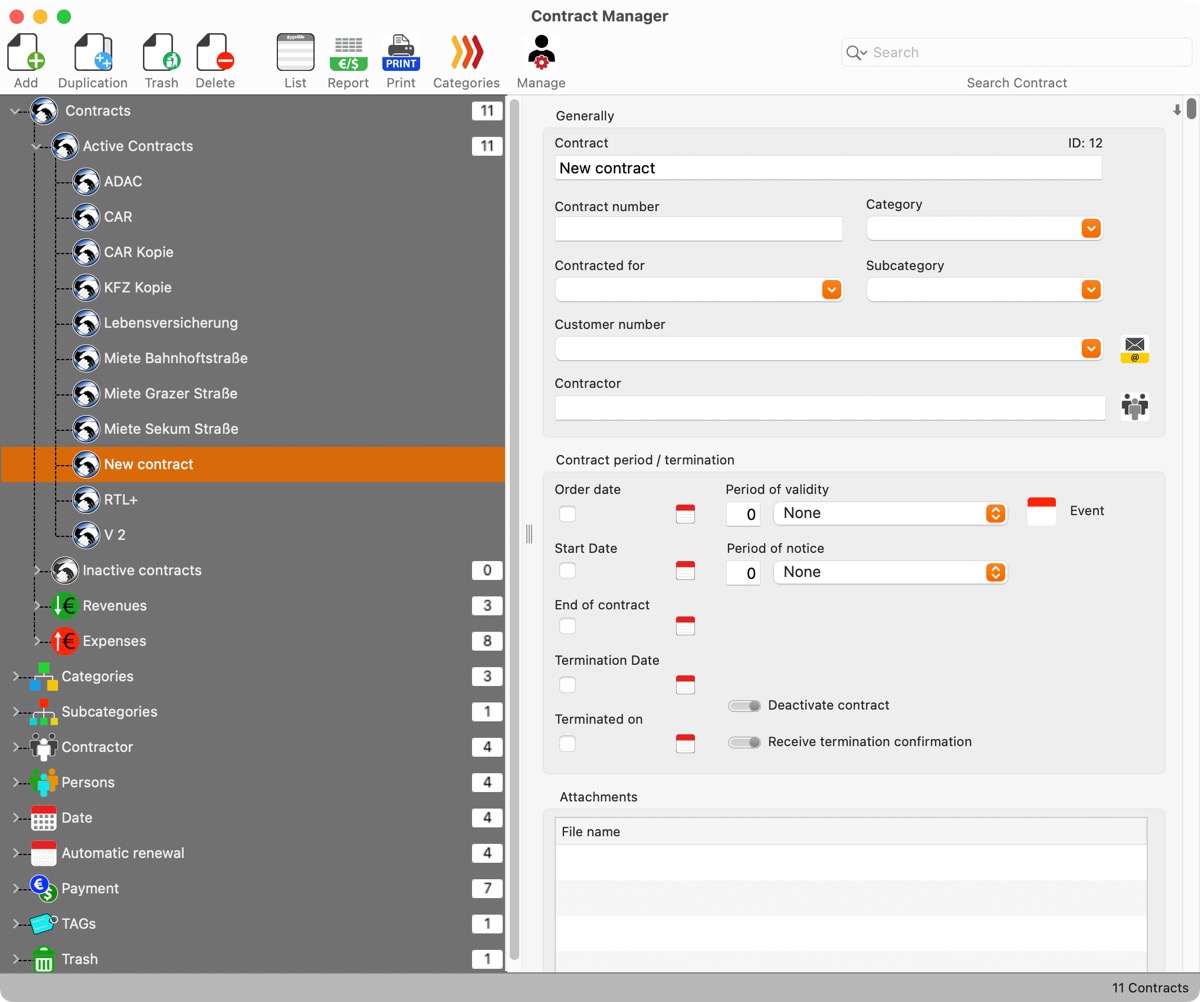Viewport: 1200px width, 1002px height.
Task: Expand the Inactive contracts tree node
Action: (37, 570)
